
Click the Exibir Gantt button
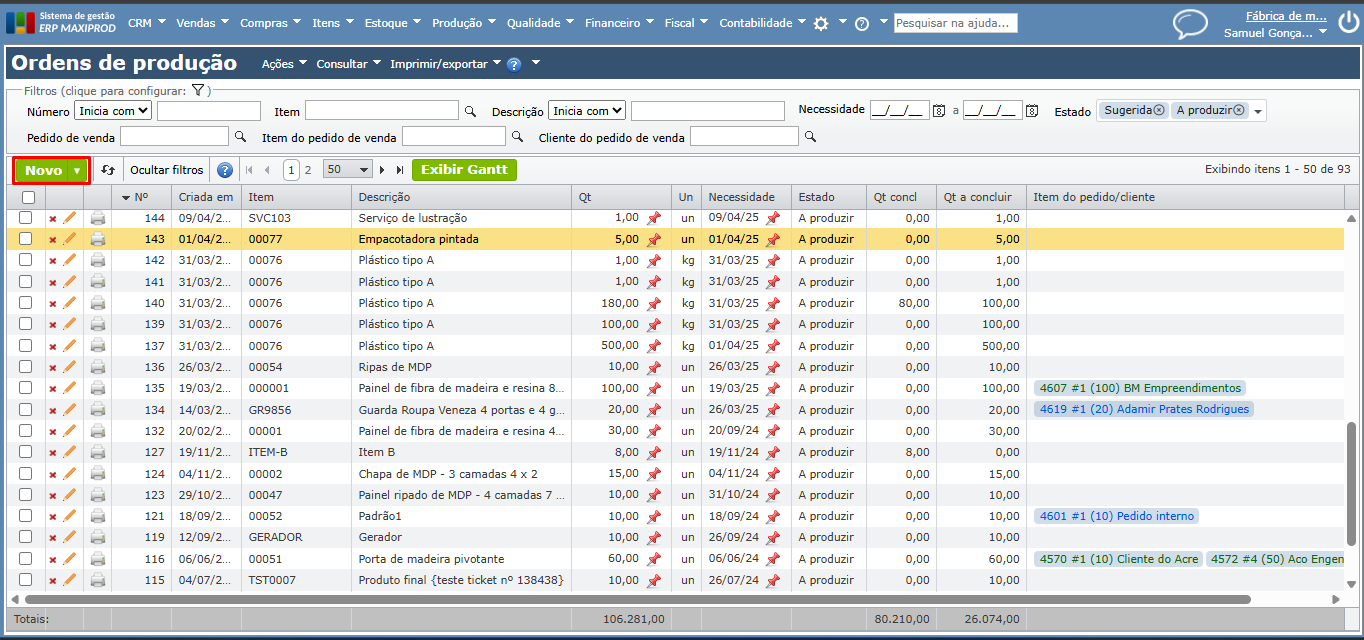(x=464, y=170)
